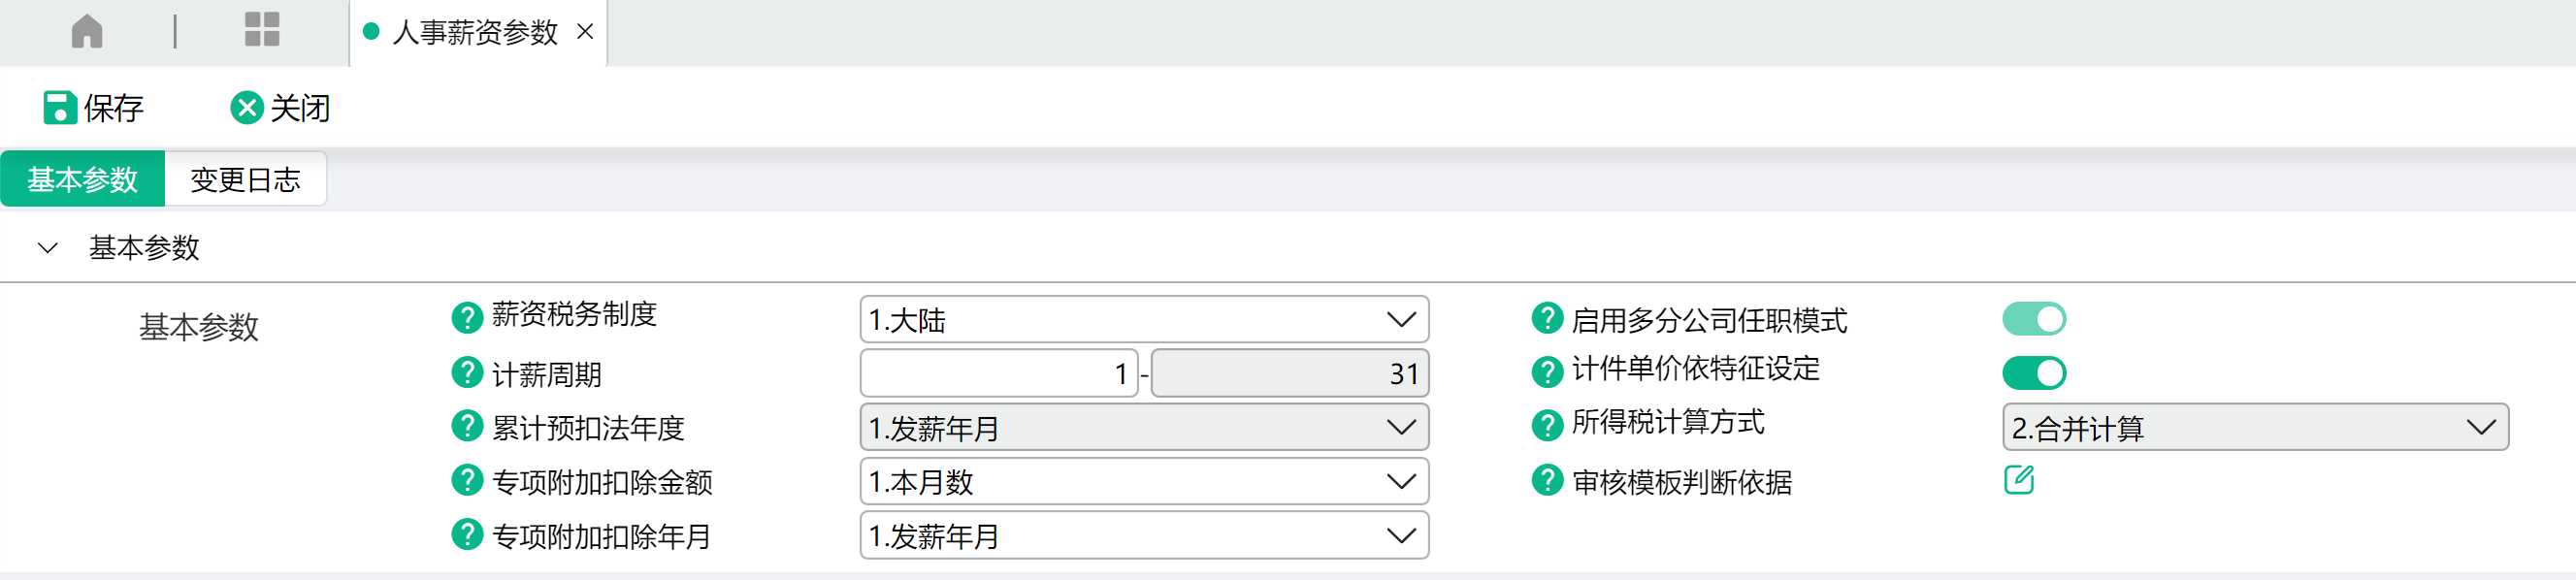
Task: Click the help icon beside 专项附加扣除年月
Action: (467, 535)
